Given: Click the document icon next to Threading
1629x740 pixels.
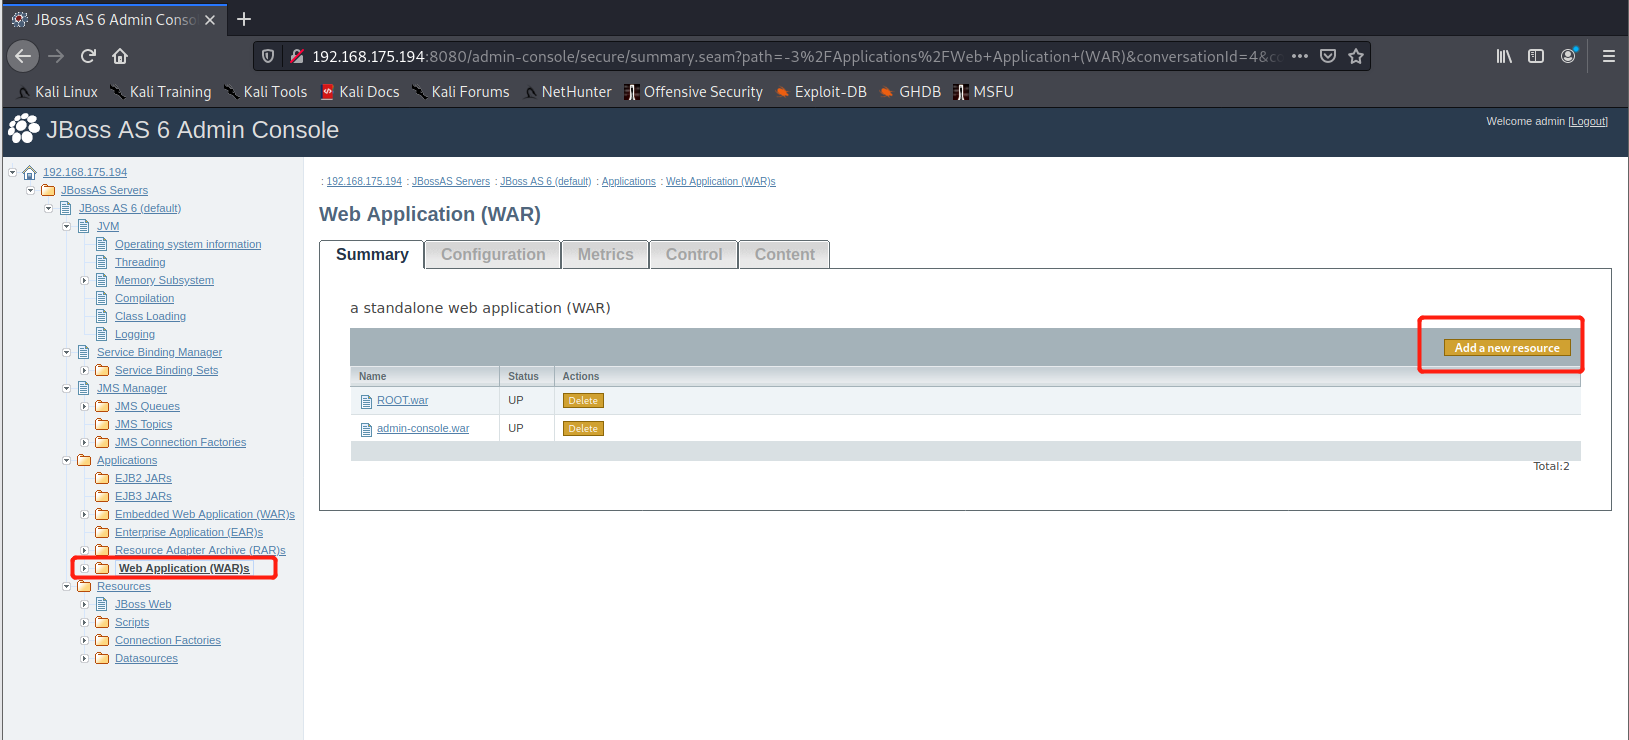Looking at the screenshot, I should pyautogui.click(x=102, y=262).
